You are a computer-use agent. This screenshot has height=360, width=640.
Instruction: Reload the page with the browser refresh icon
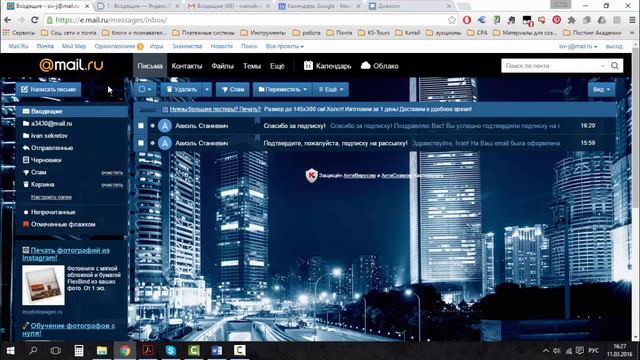(35, 20)
